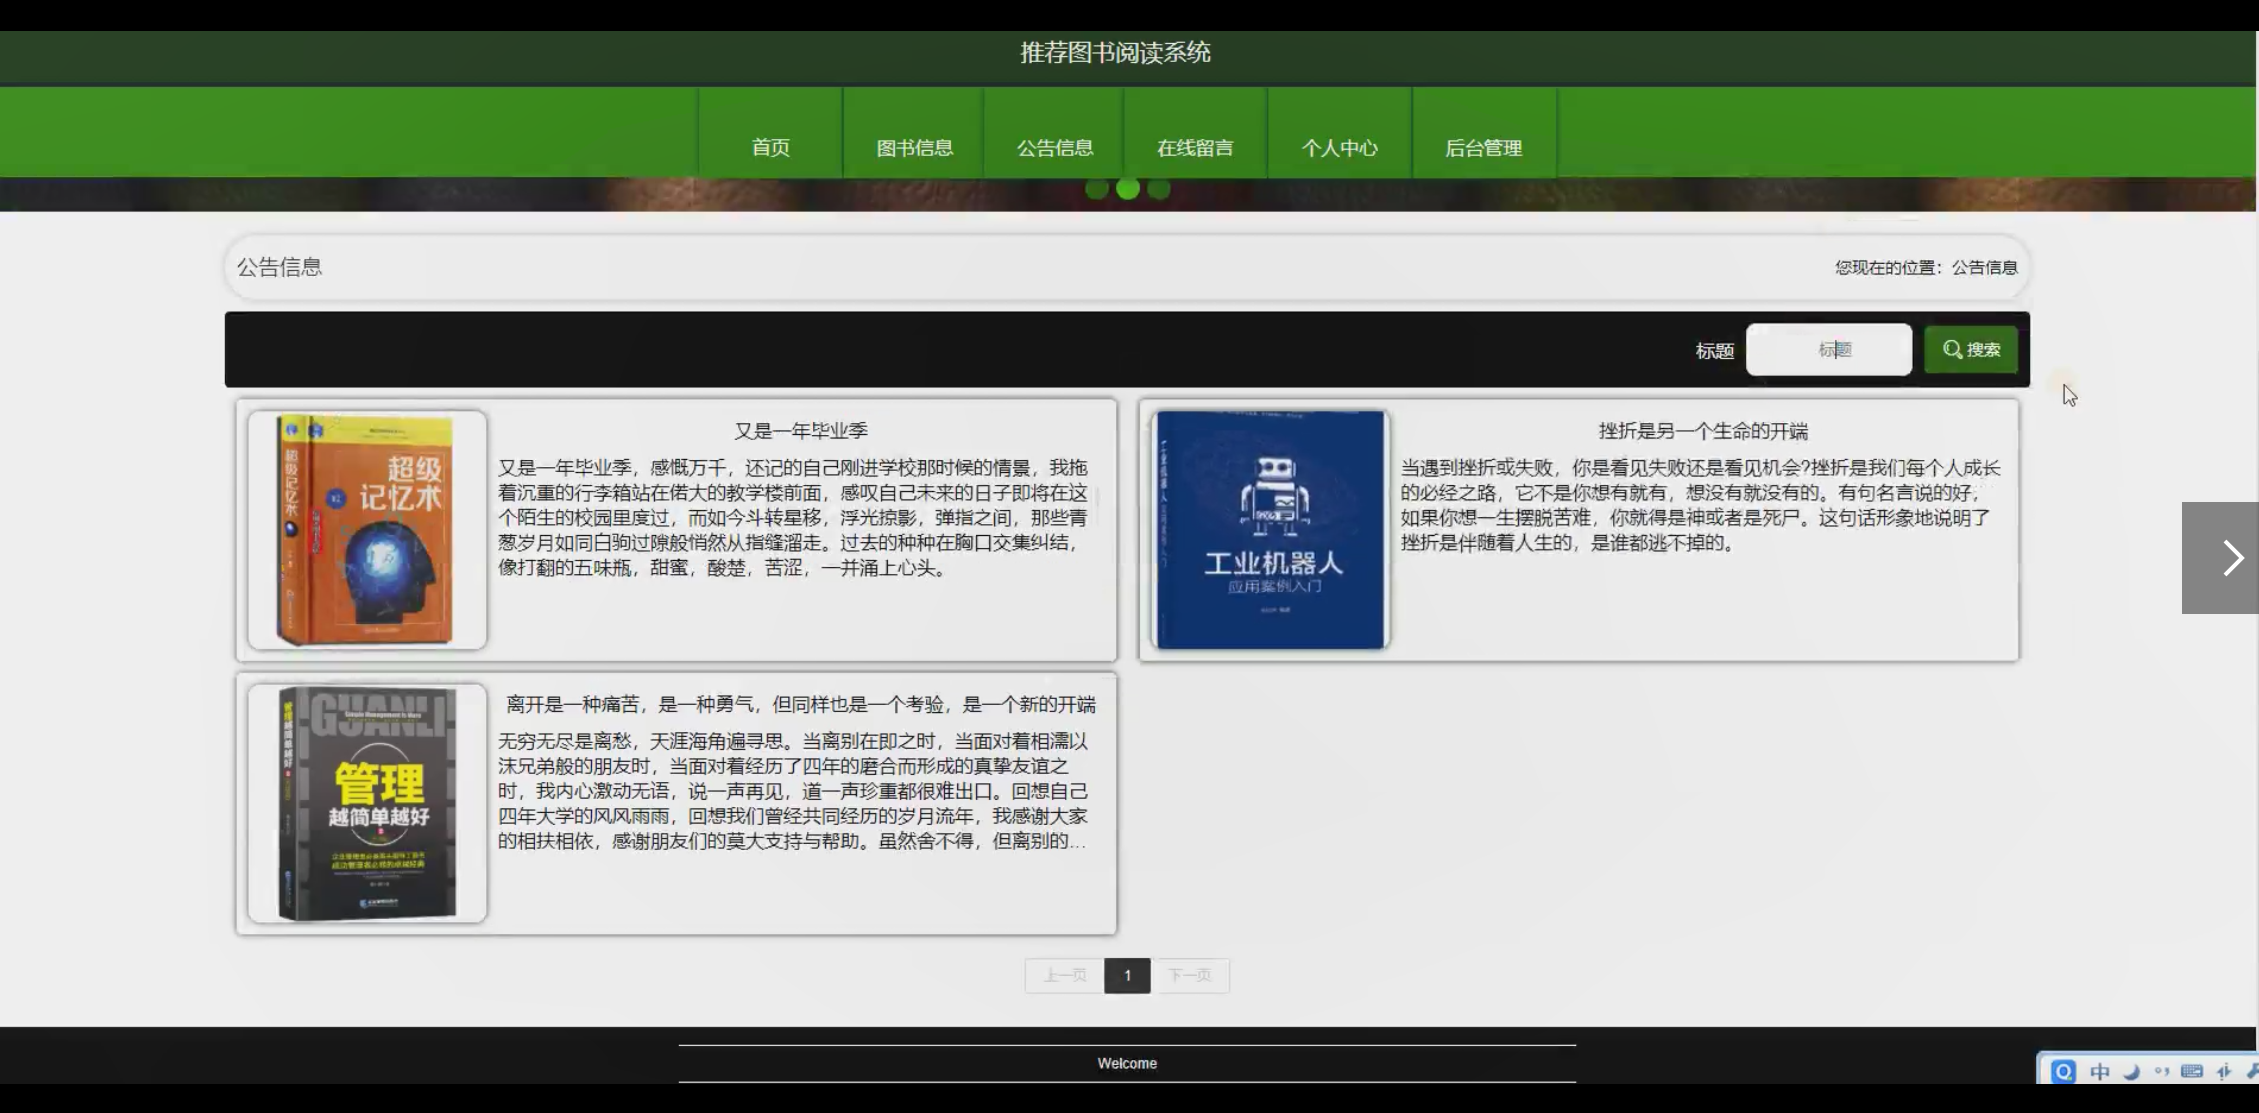
Task: Open the wrench settings icon in IME bar
Action: click(x=2251, y=1071)
